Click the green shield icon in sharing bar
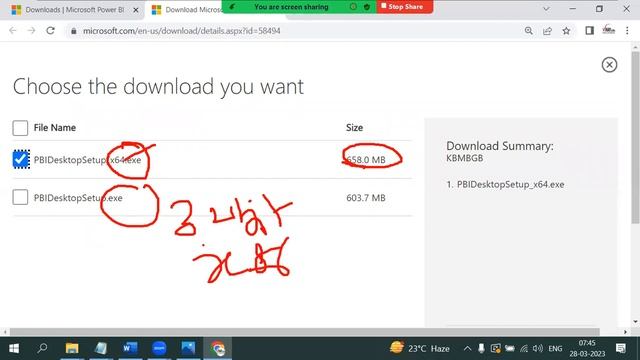The image size is (640, 360). [367, 7]
